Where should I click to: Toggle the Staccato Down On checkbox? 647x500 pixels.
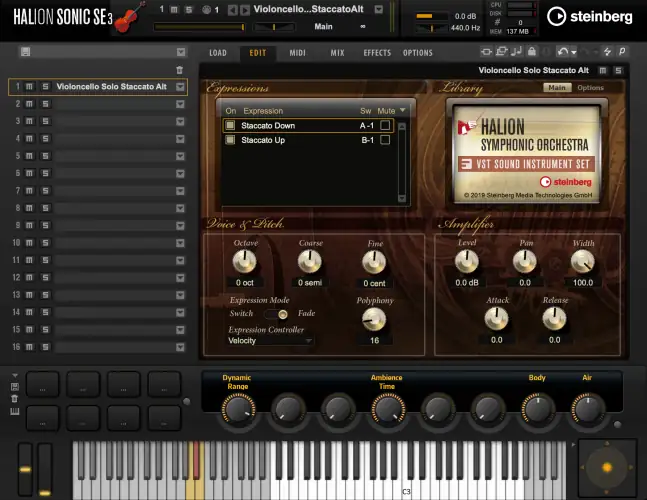click(x=230, y=126)
